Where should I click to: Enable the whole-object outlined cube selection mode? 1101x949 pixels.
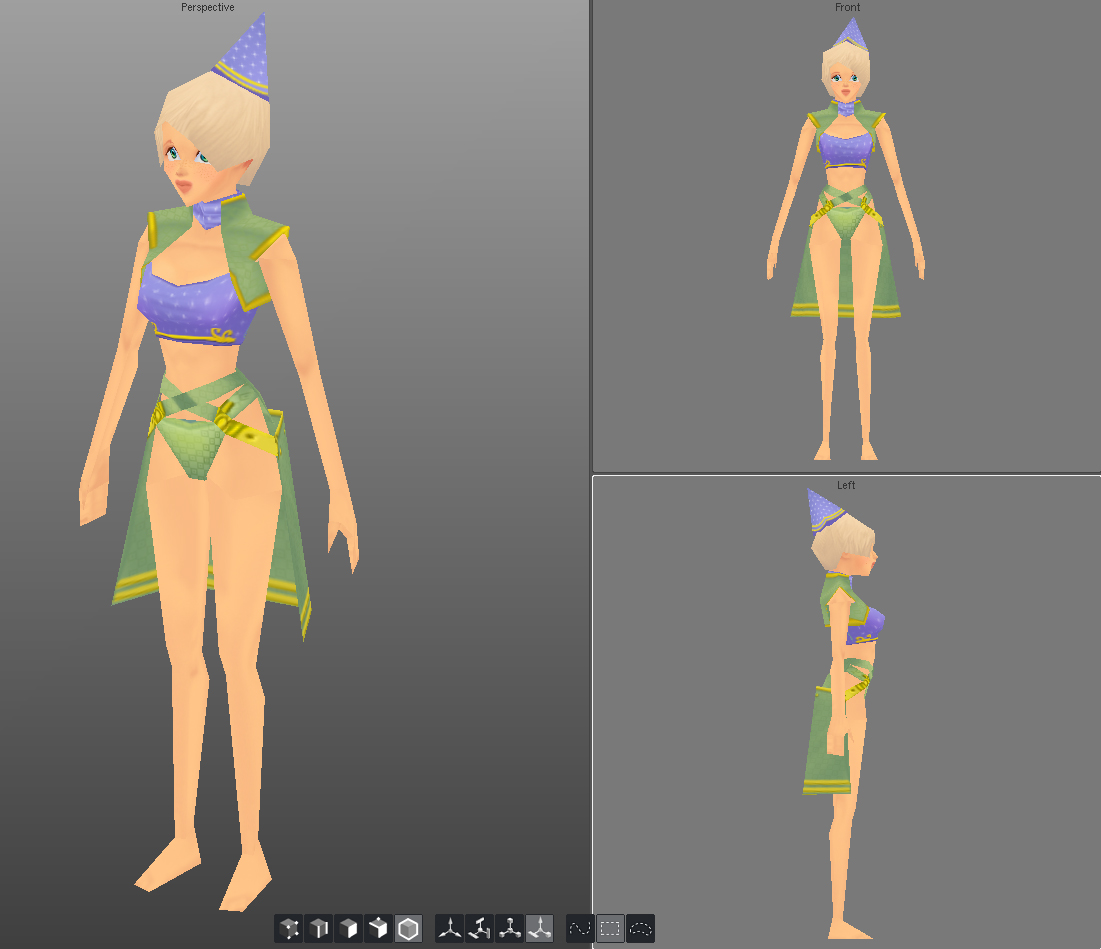pos(408,929)
